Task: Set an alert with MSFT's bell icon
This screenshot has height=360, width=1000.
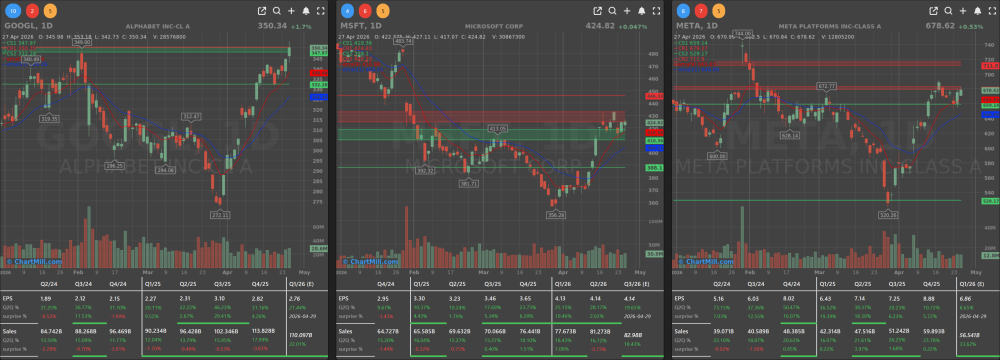Action: [642, 11]
